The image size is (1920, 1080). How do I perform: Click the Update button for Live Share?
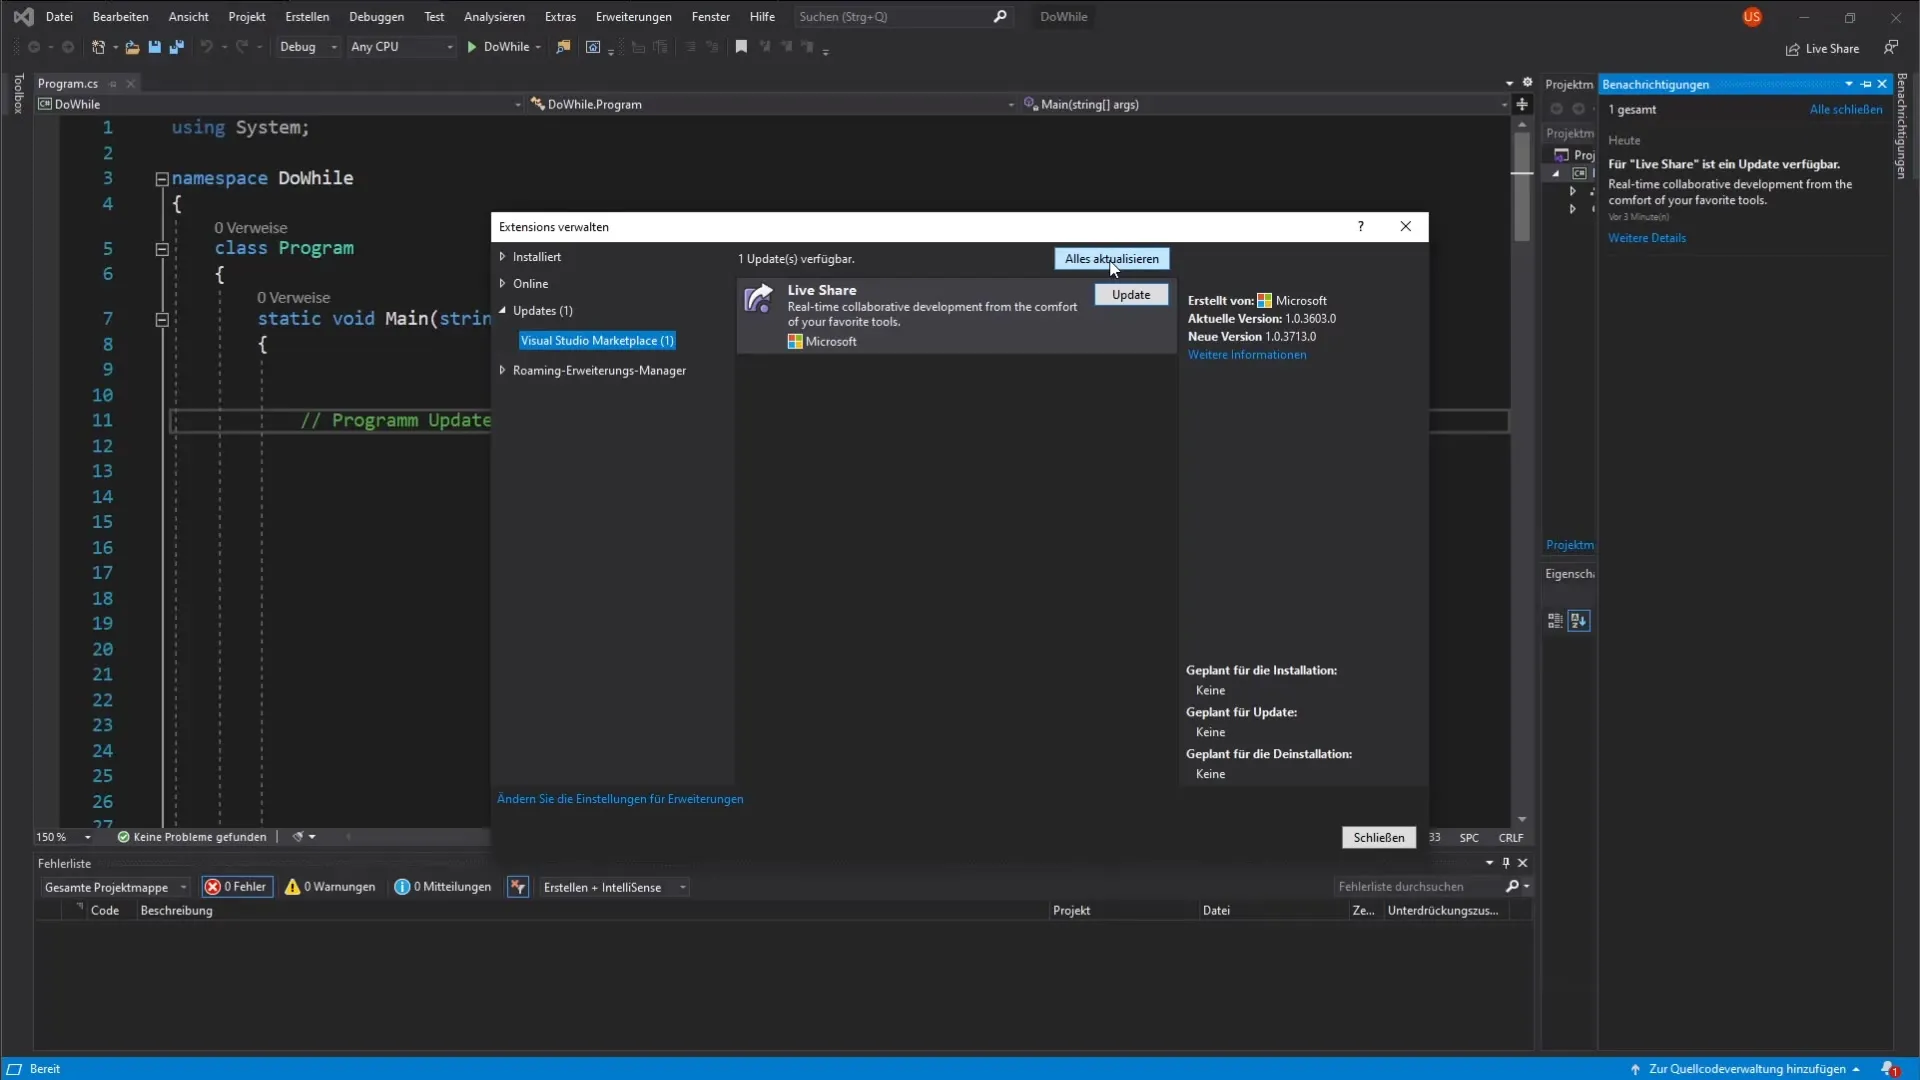[x=1131, y=295]
